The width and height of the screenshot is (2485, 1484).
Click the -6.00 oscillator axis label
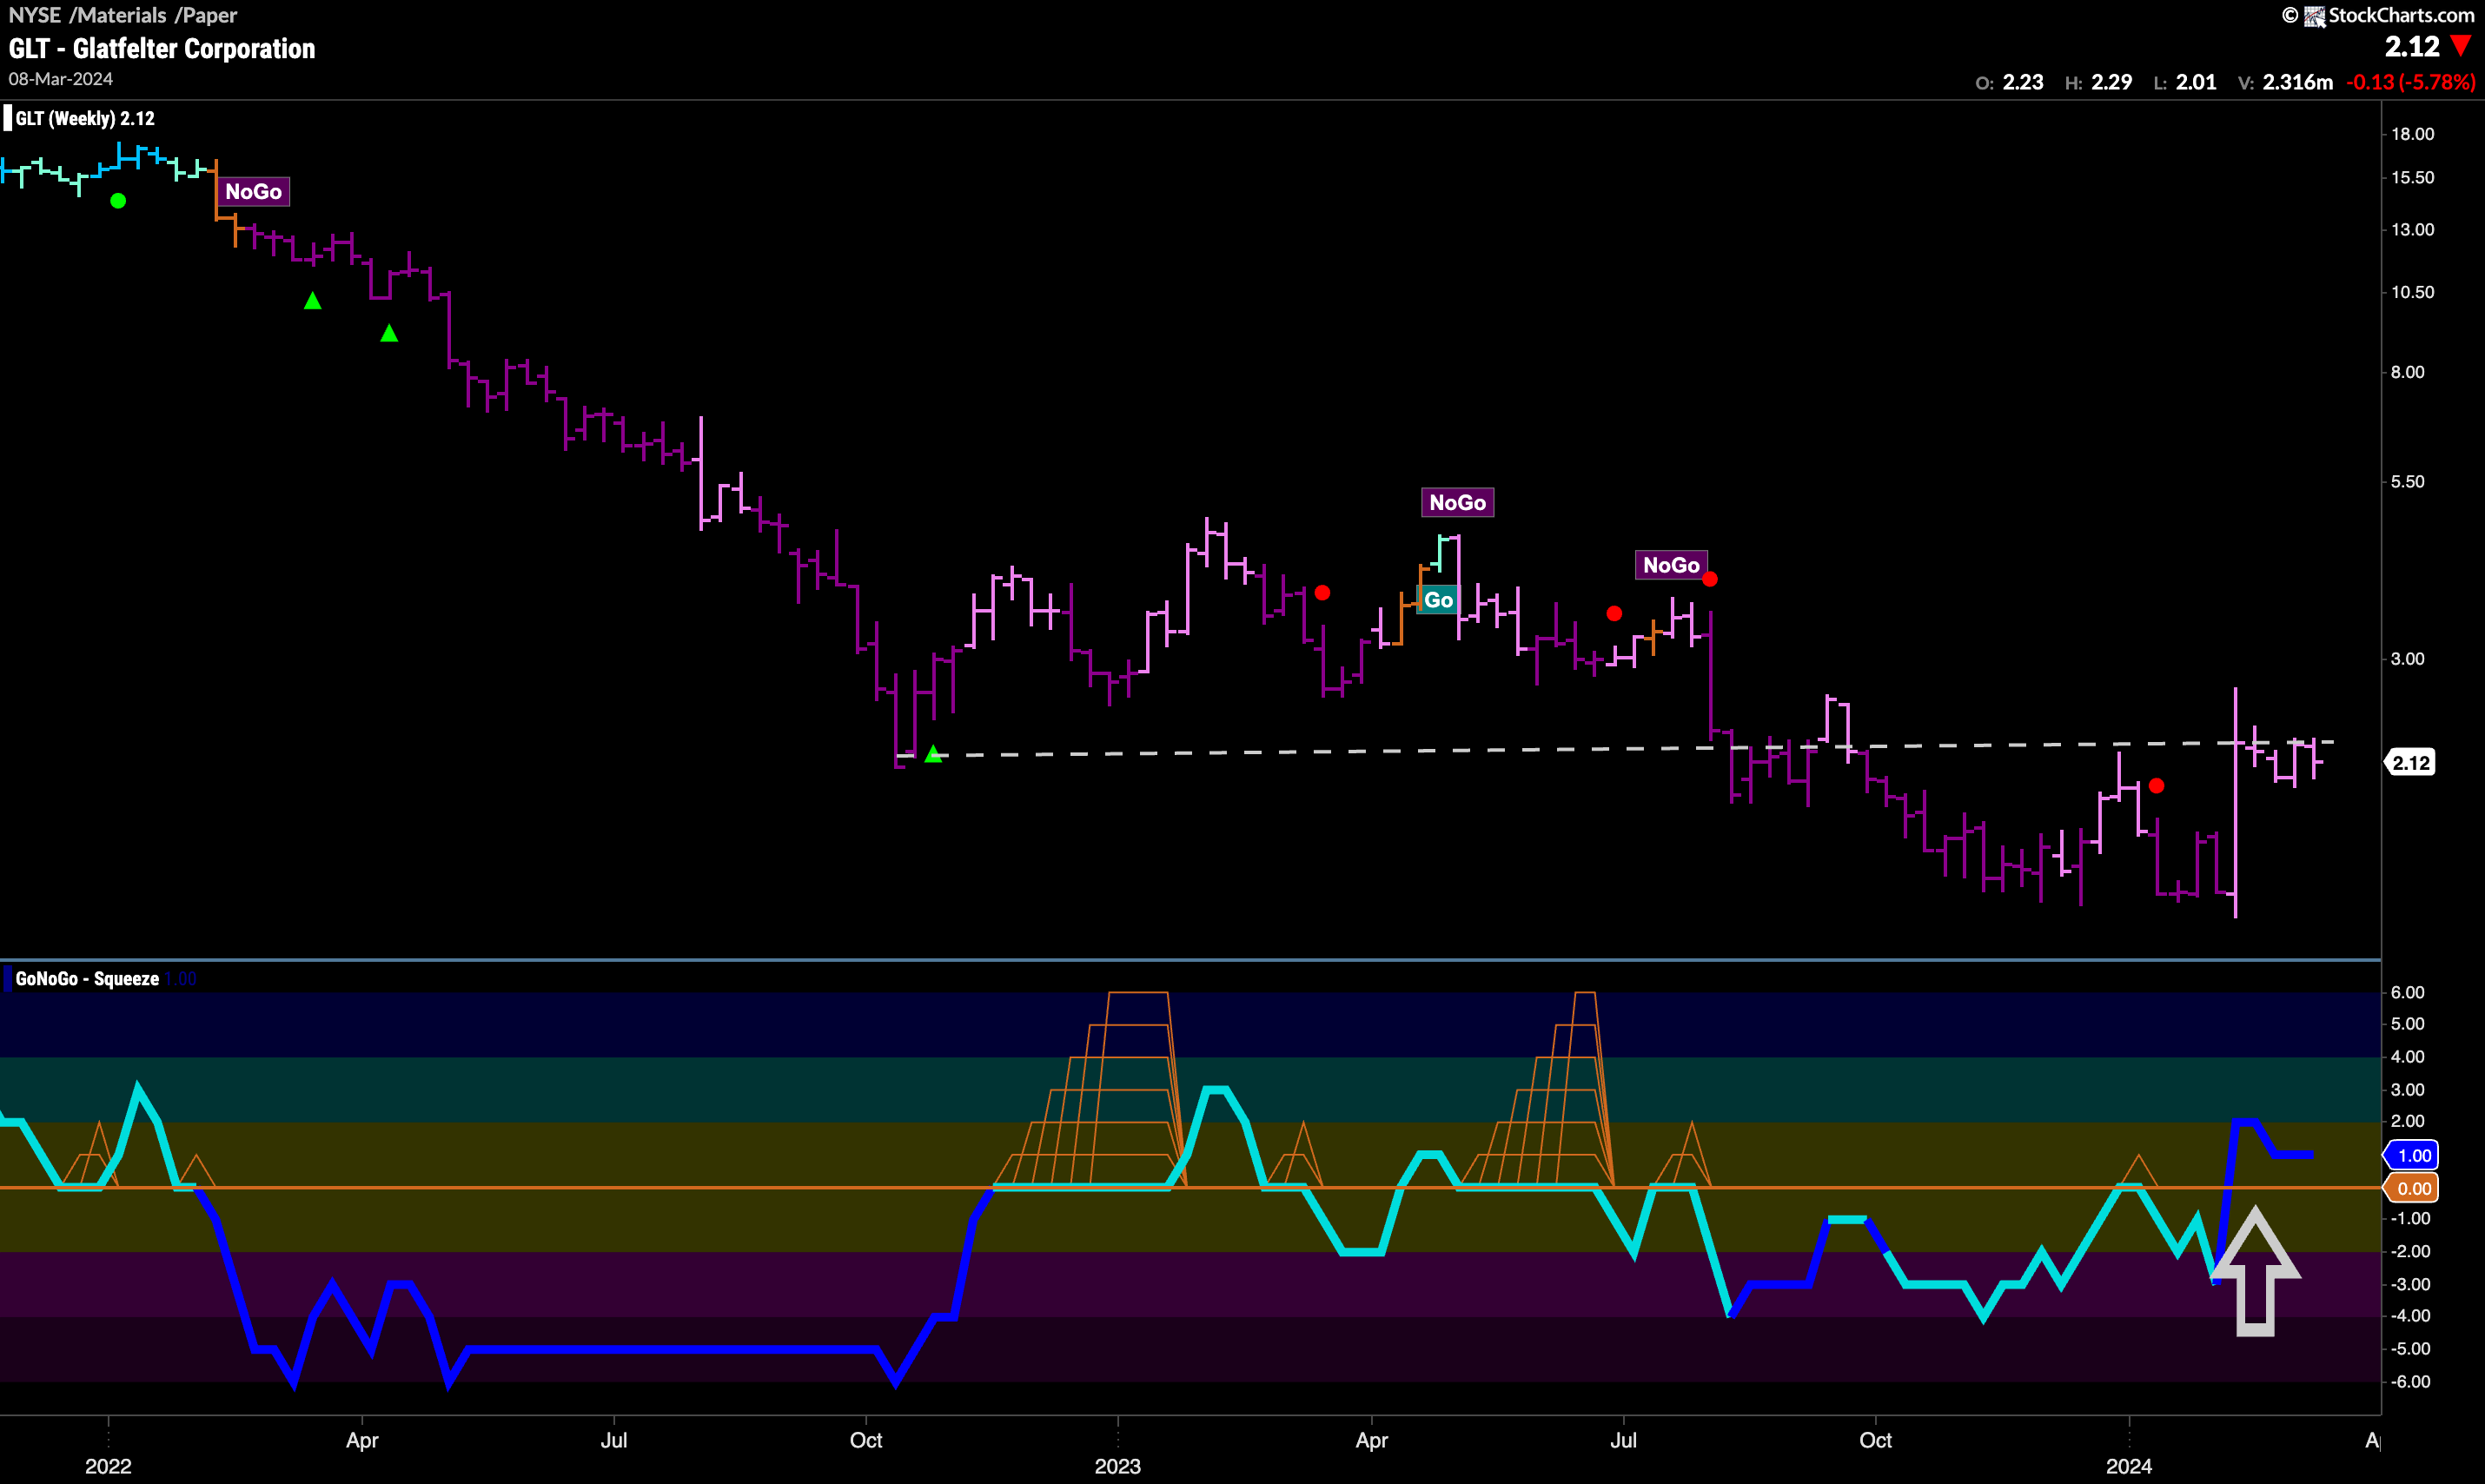click(x=2410, y=1382)
